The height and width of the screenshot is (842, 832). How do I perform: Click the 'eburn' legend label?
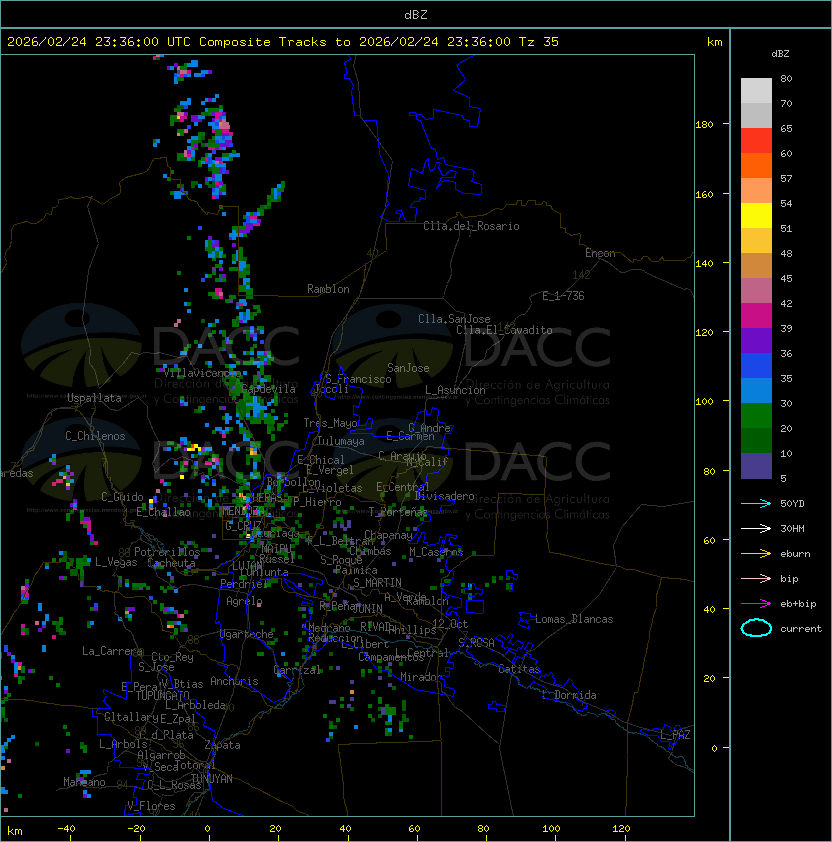click(795, 554)
